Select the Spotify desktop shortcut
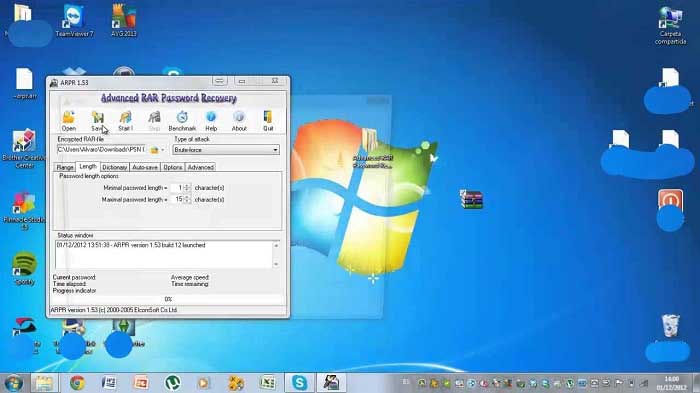The width and height of the screenshot is (700, 393). (25, 268)
